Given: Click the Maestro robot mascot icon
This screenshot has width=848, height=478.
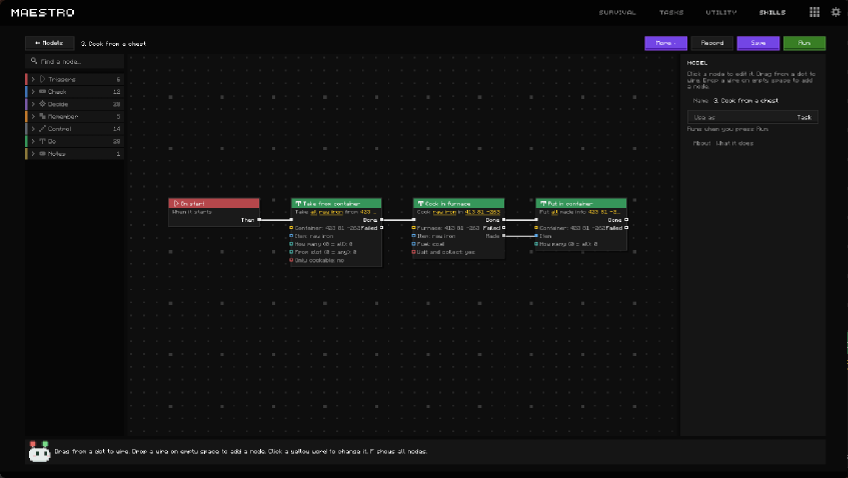Looking at the screenshot, I should click(x=39, y=452).
